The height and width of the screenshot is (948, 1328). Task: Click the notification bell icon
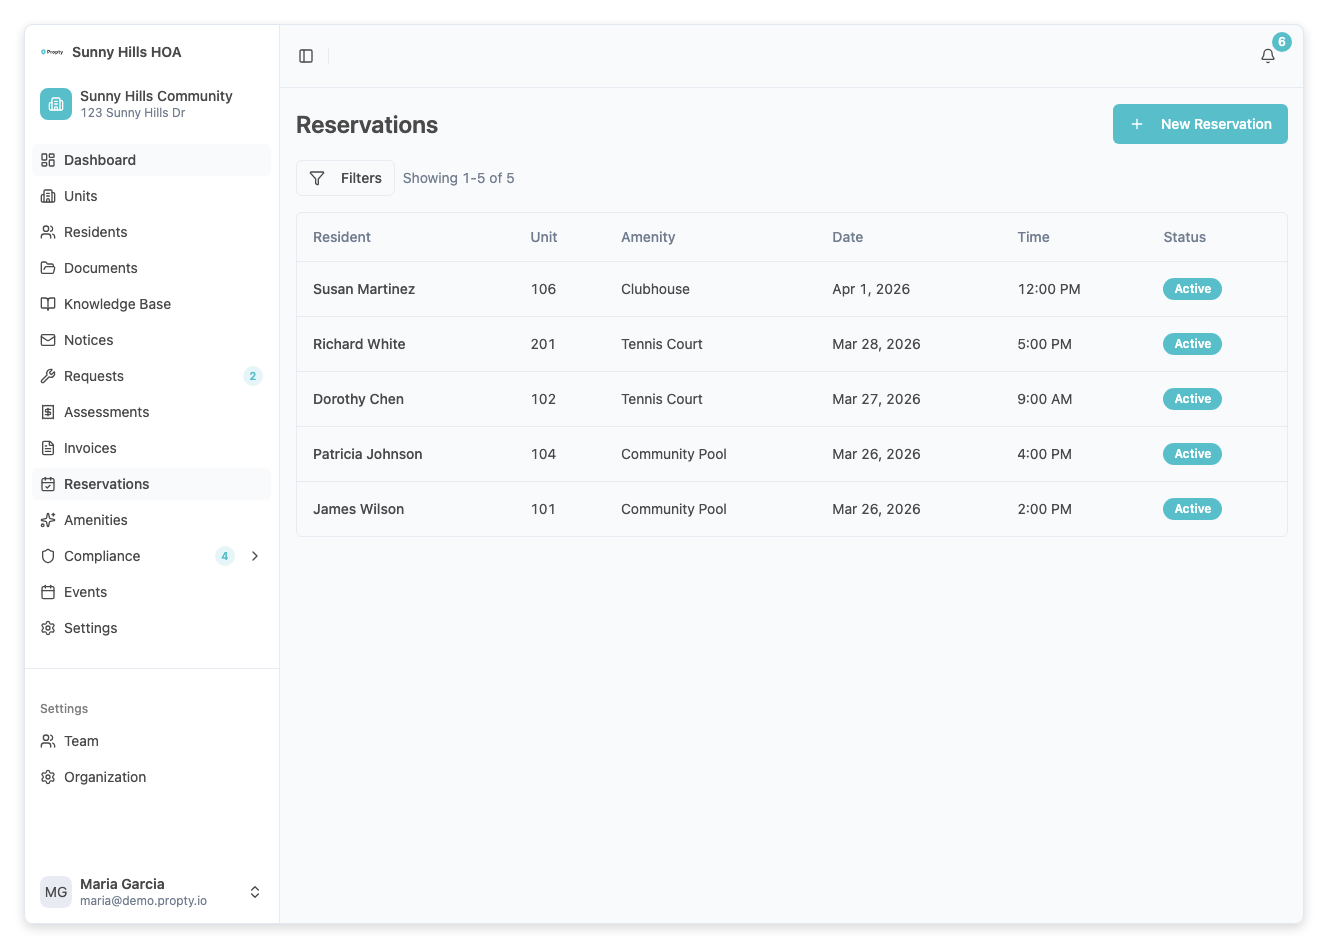point(1266,56)
